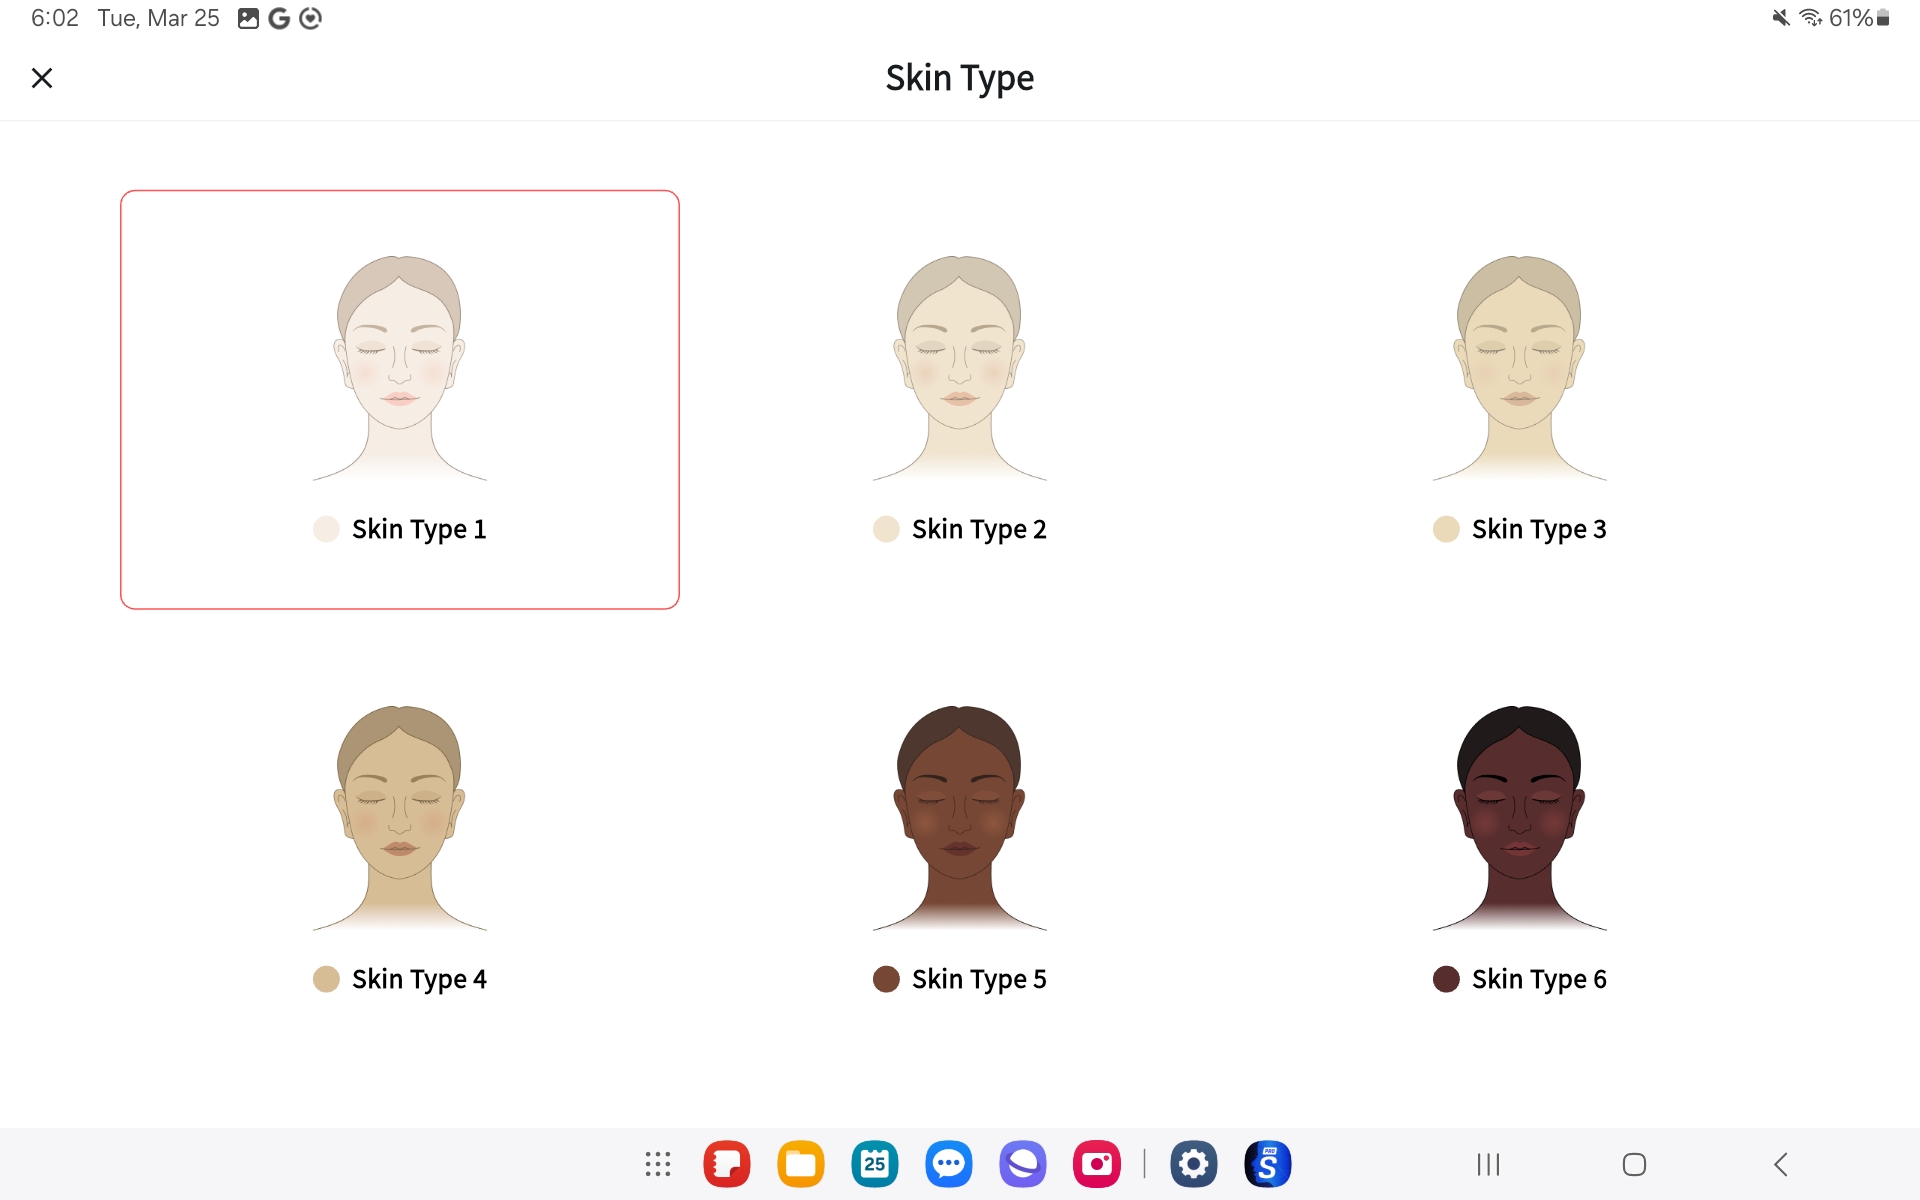Tap the 6:02 clock in status bar
The width and height of the screenshot is (1920, 1200).
[55, 18]
